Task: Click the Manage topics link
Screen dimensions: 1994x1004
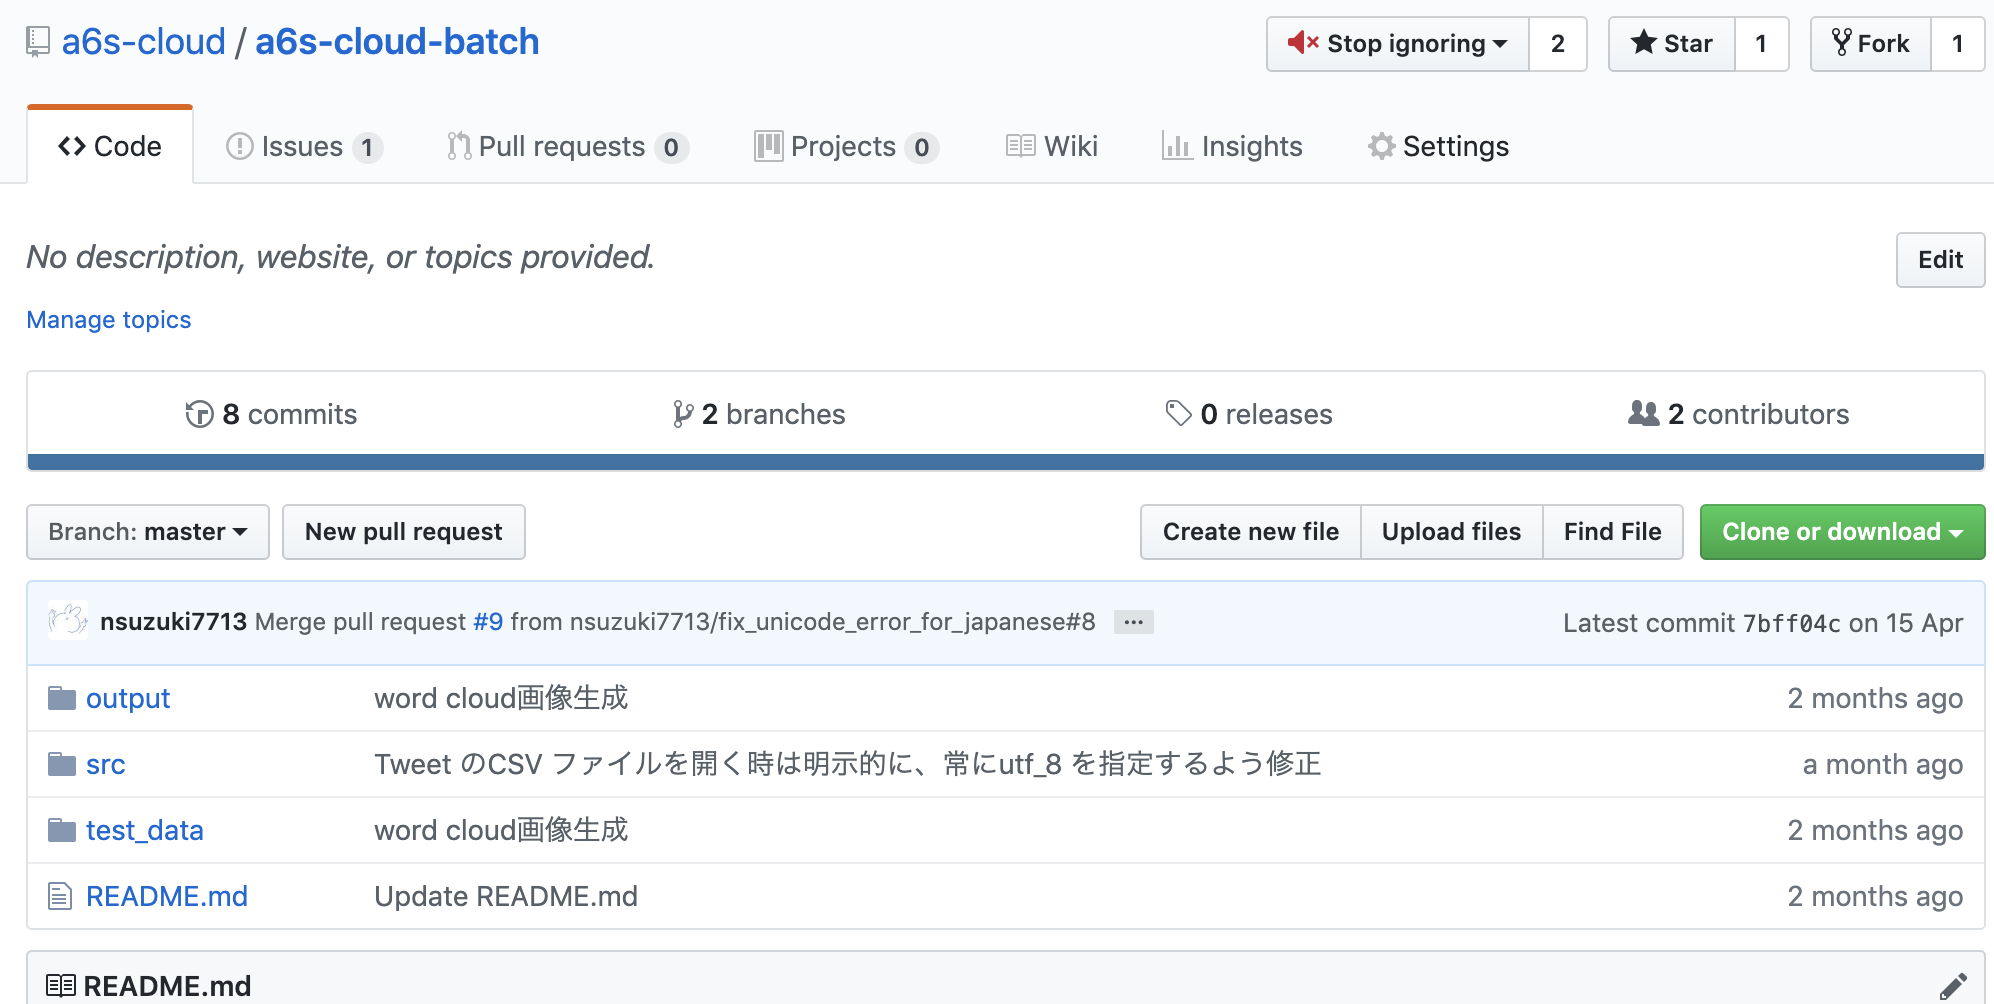Action: tap(109, 320)
